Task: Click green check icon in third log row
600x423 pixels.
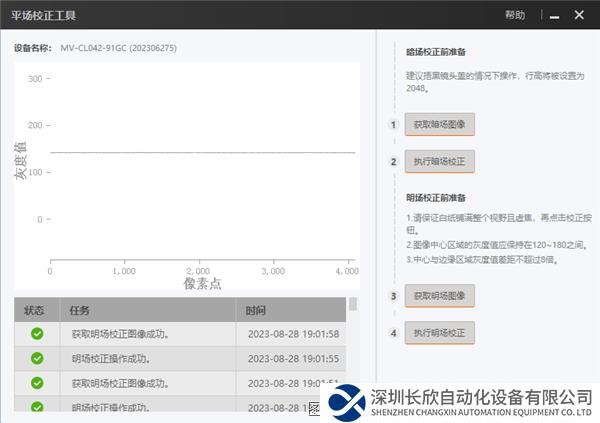Action: (37, 384)
